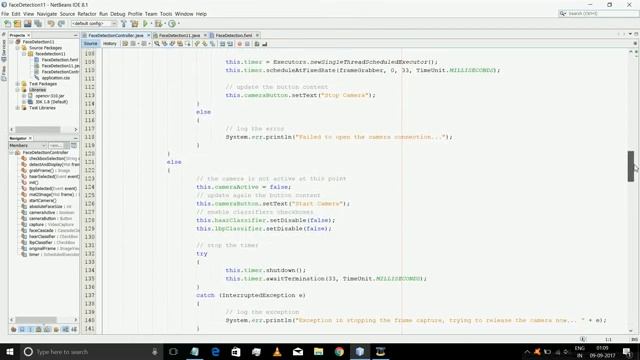Minimize the Projects panel
Viewport: 640px width, 360px height.
tap(76, 36)
